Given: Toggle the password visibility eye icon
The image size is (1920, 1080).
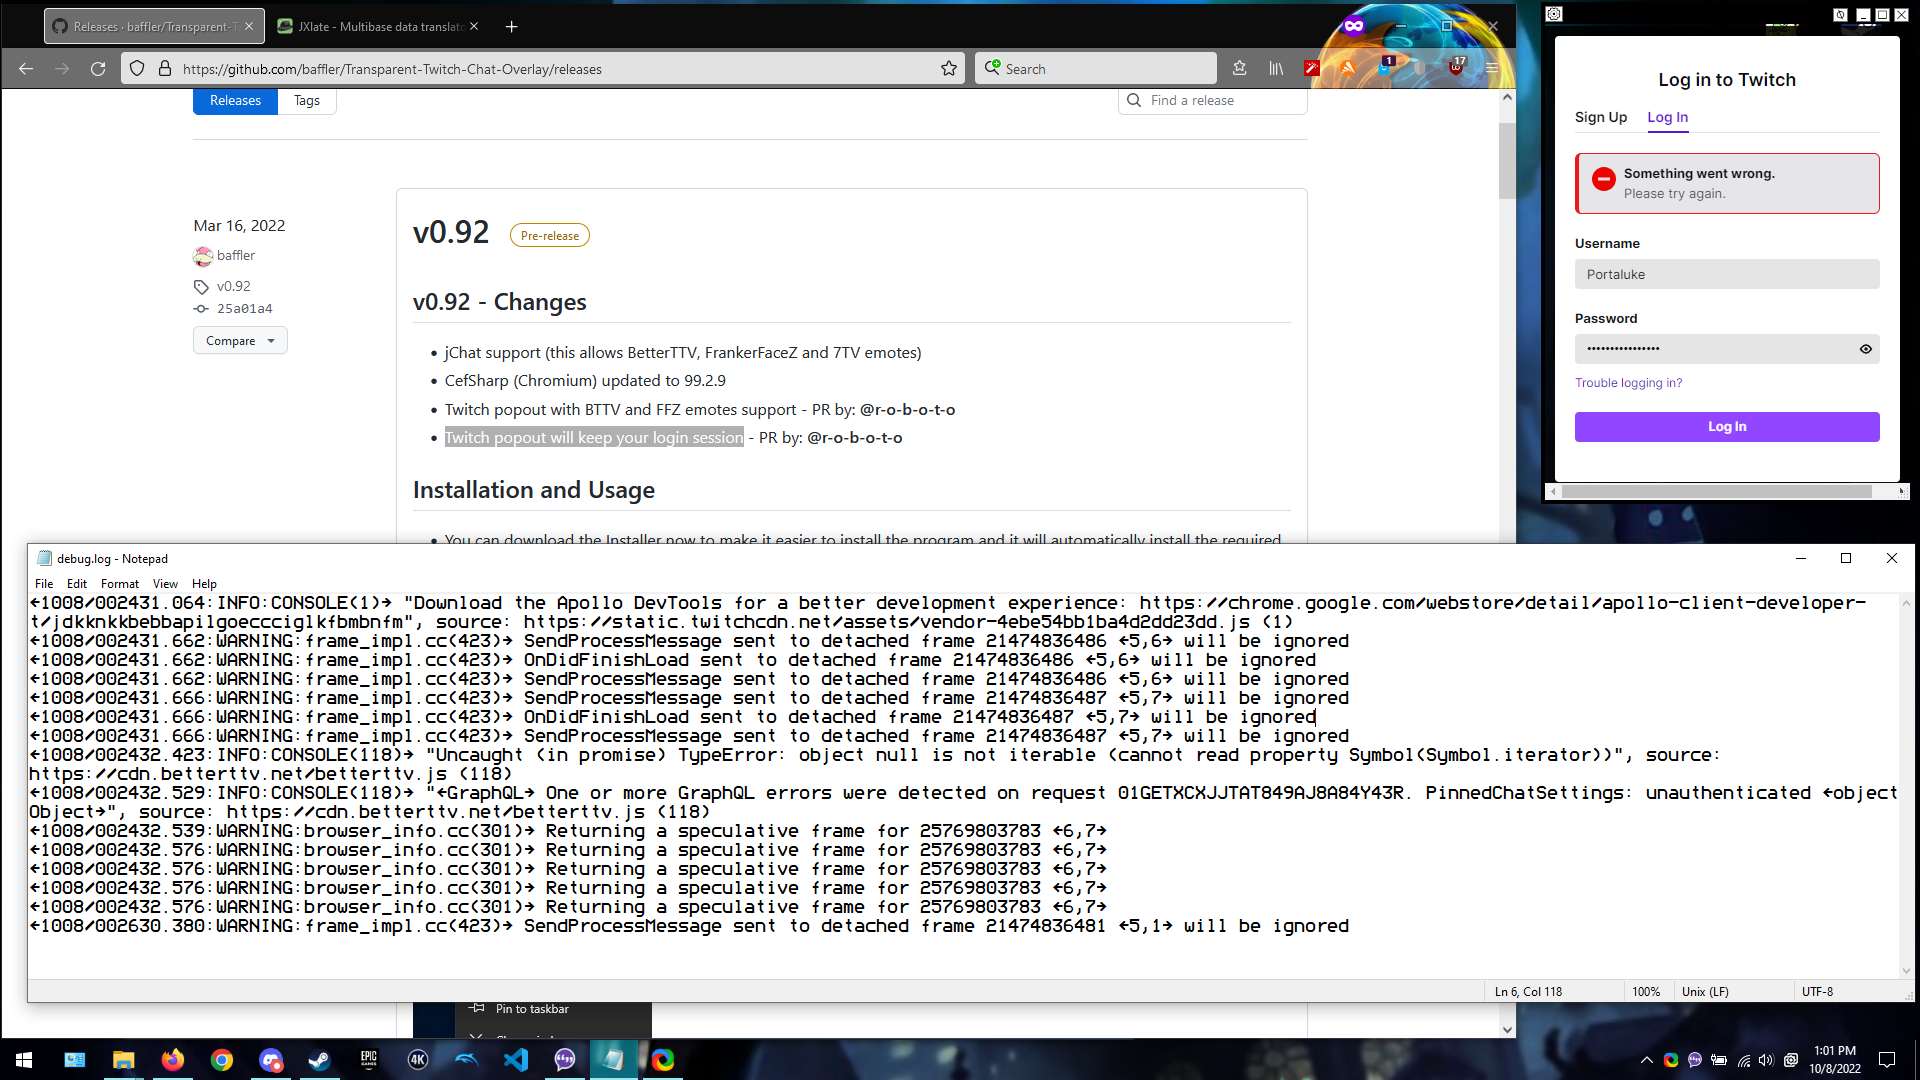Looking at the screenshot, I should click(x=1865, y=348).
